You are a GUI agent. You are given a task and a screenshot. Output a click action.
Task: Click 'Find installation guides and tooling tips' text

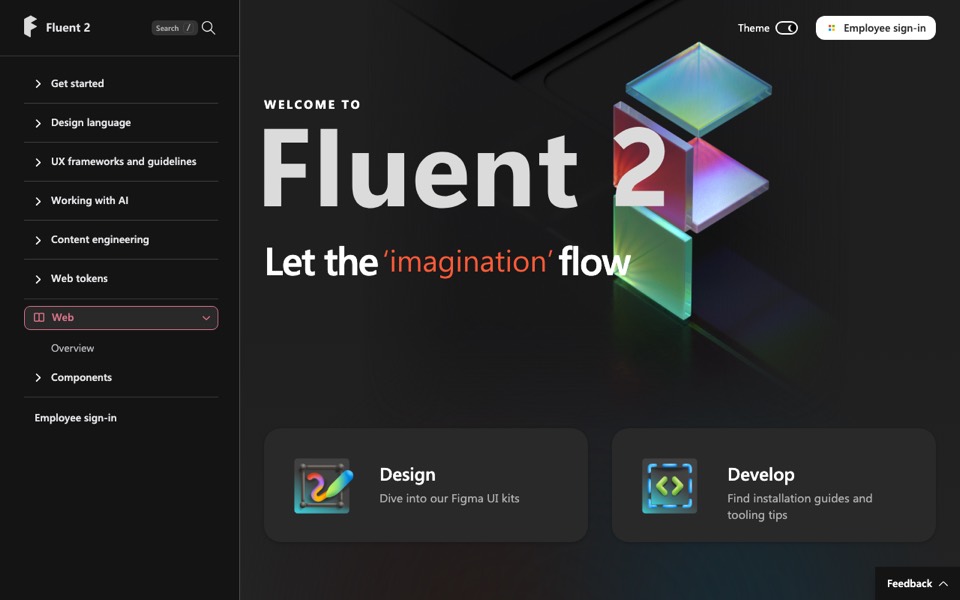(800, 506)
